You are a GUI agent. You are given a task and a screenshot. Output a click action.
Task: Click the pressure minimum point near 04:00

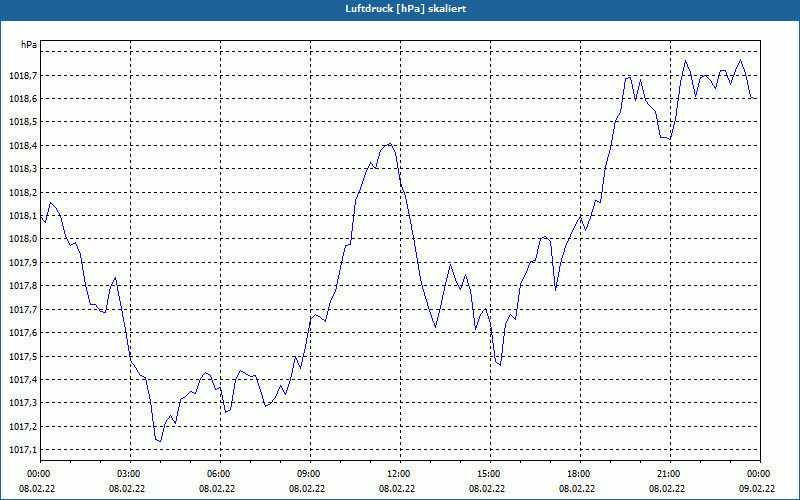tap(160, 441)
